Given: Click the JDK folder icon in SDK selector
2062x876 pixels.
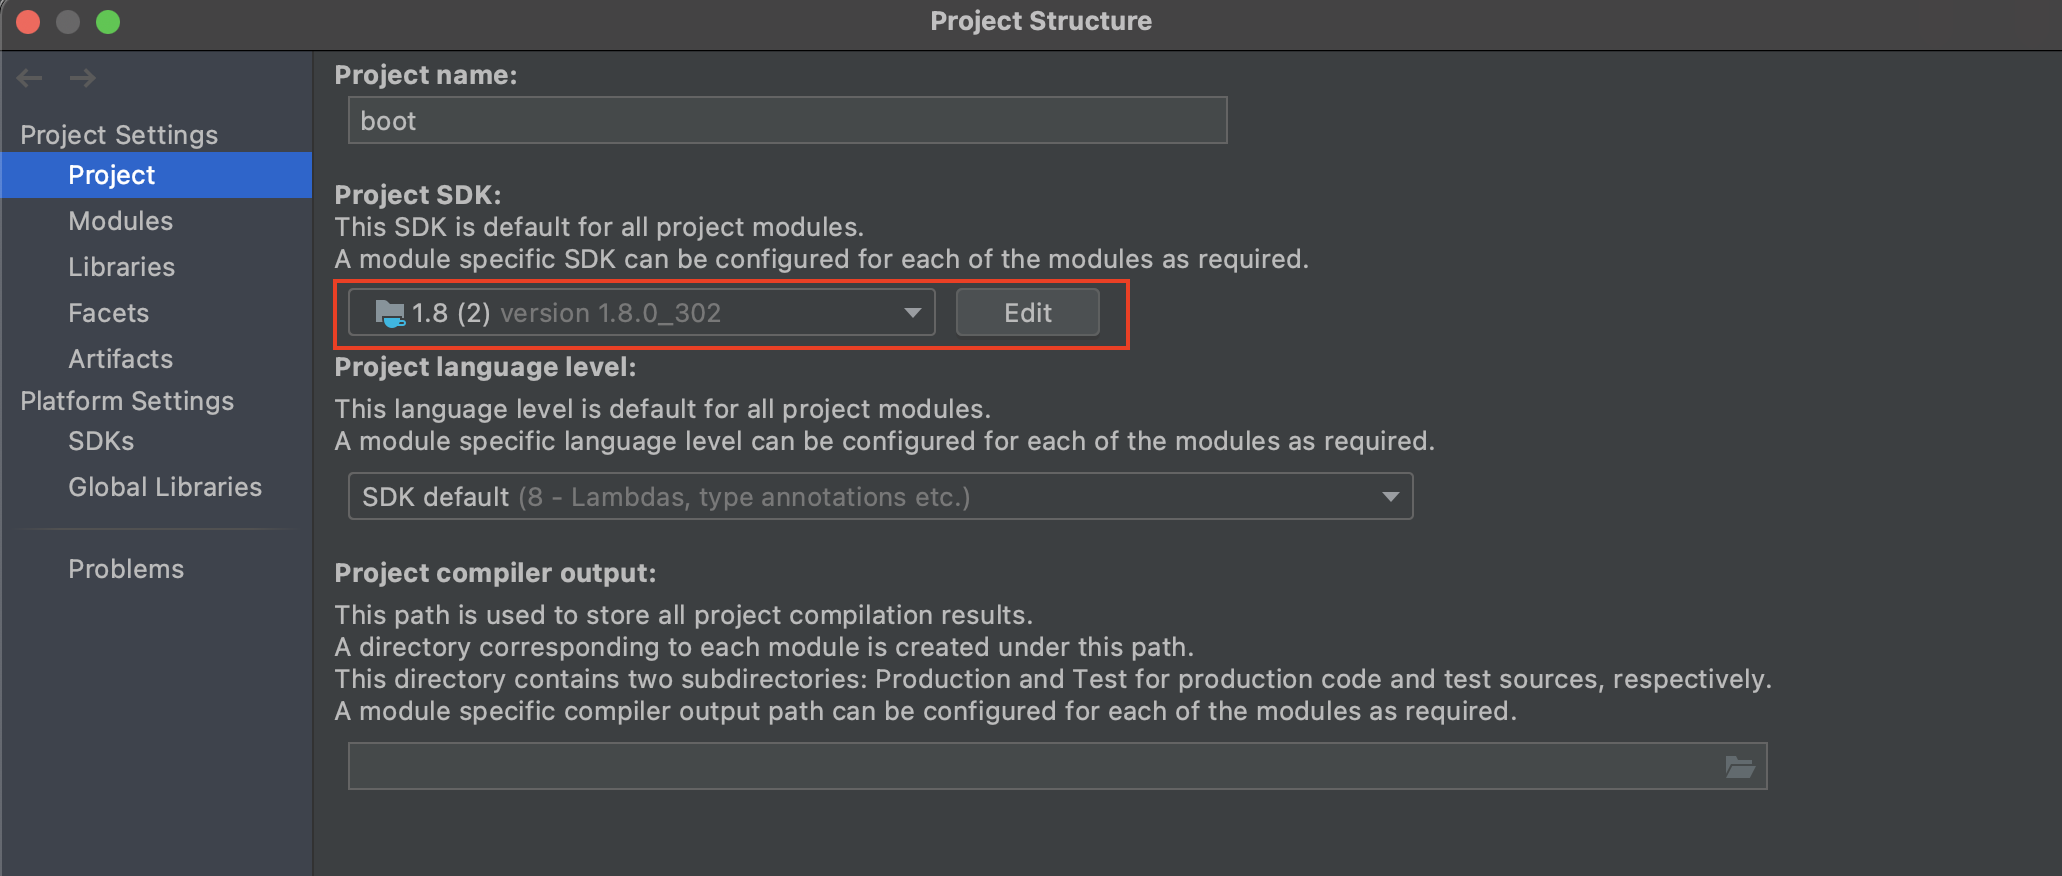Looking at the screenshot, I should 389,314.
